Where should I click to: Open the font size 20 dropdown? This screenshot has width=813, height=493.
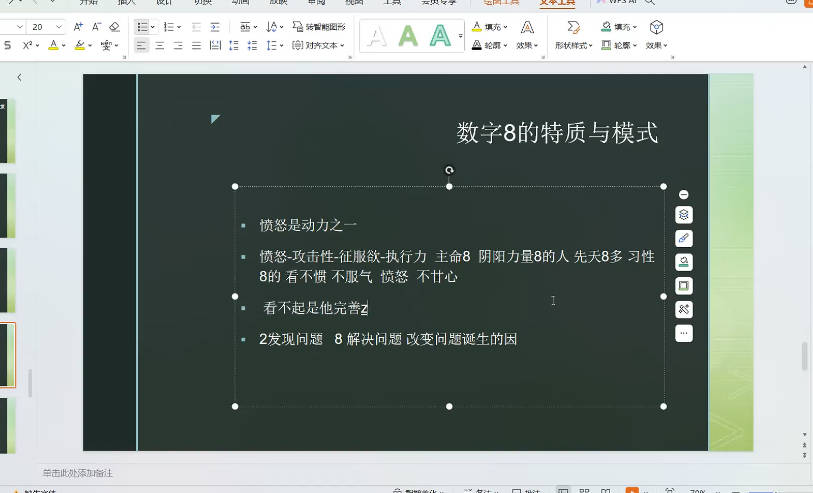pos(60,27)
